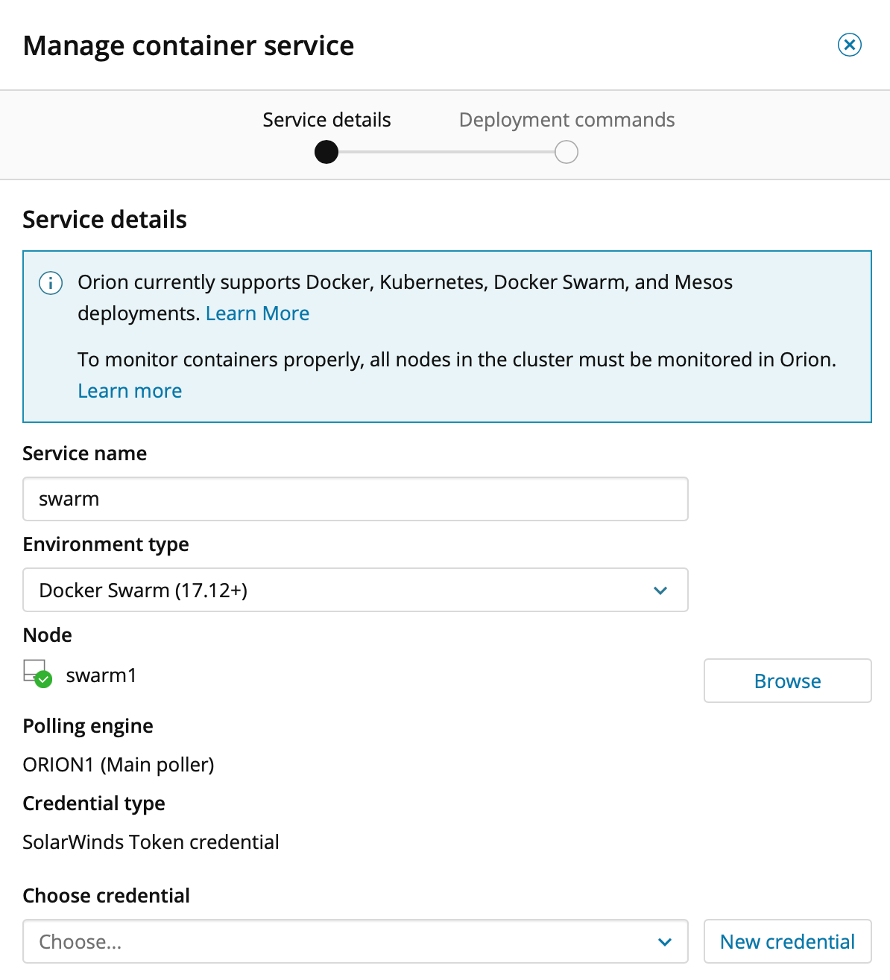Click the swarm1 node status icon
The image size is (890, 980).
37,674
